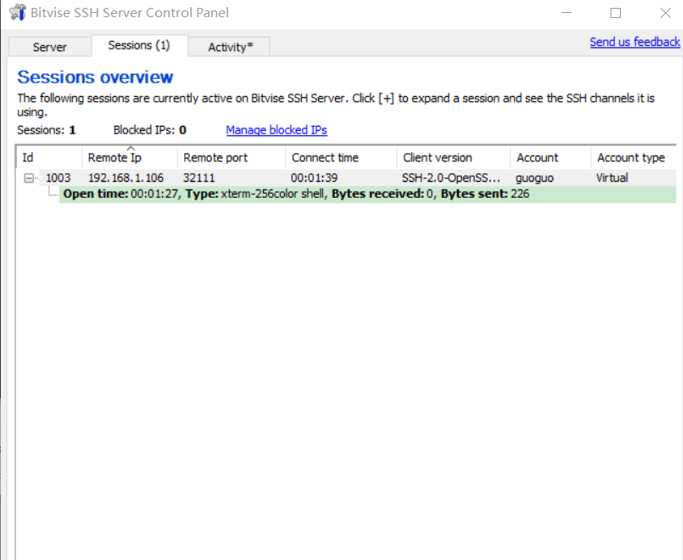Click the Sessions overview heading

(x=95, y=77)
